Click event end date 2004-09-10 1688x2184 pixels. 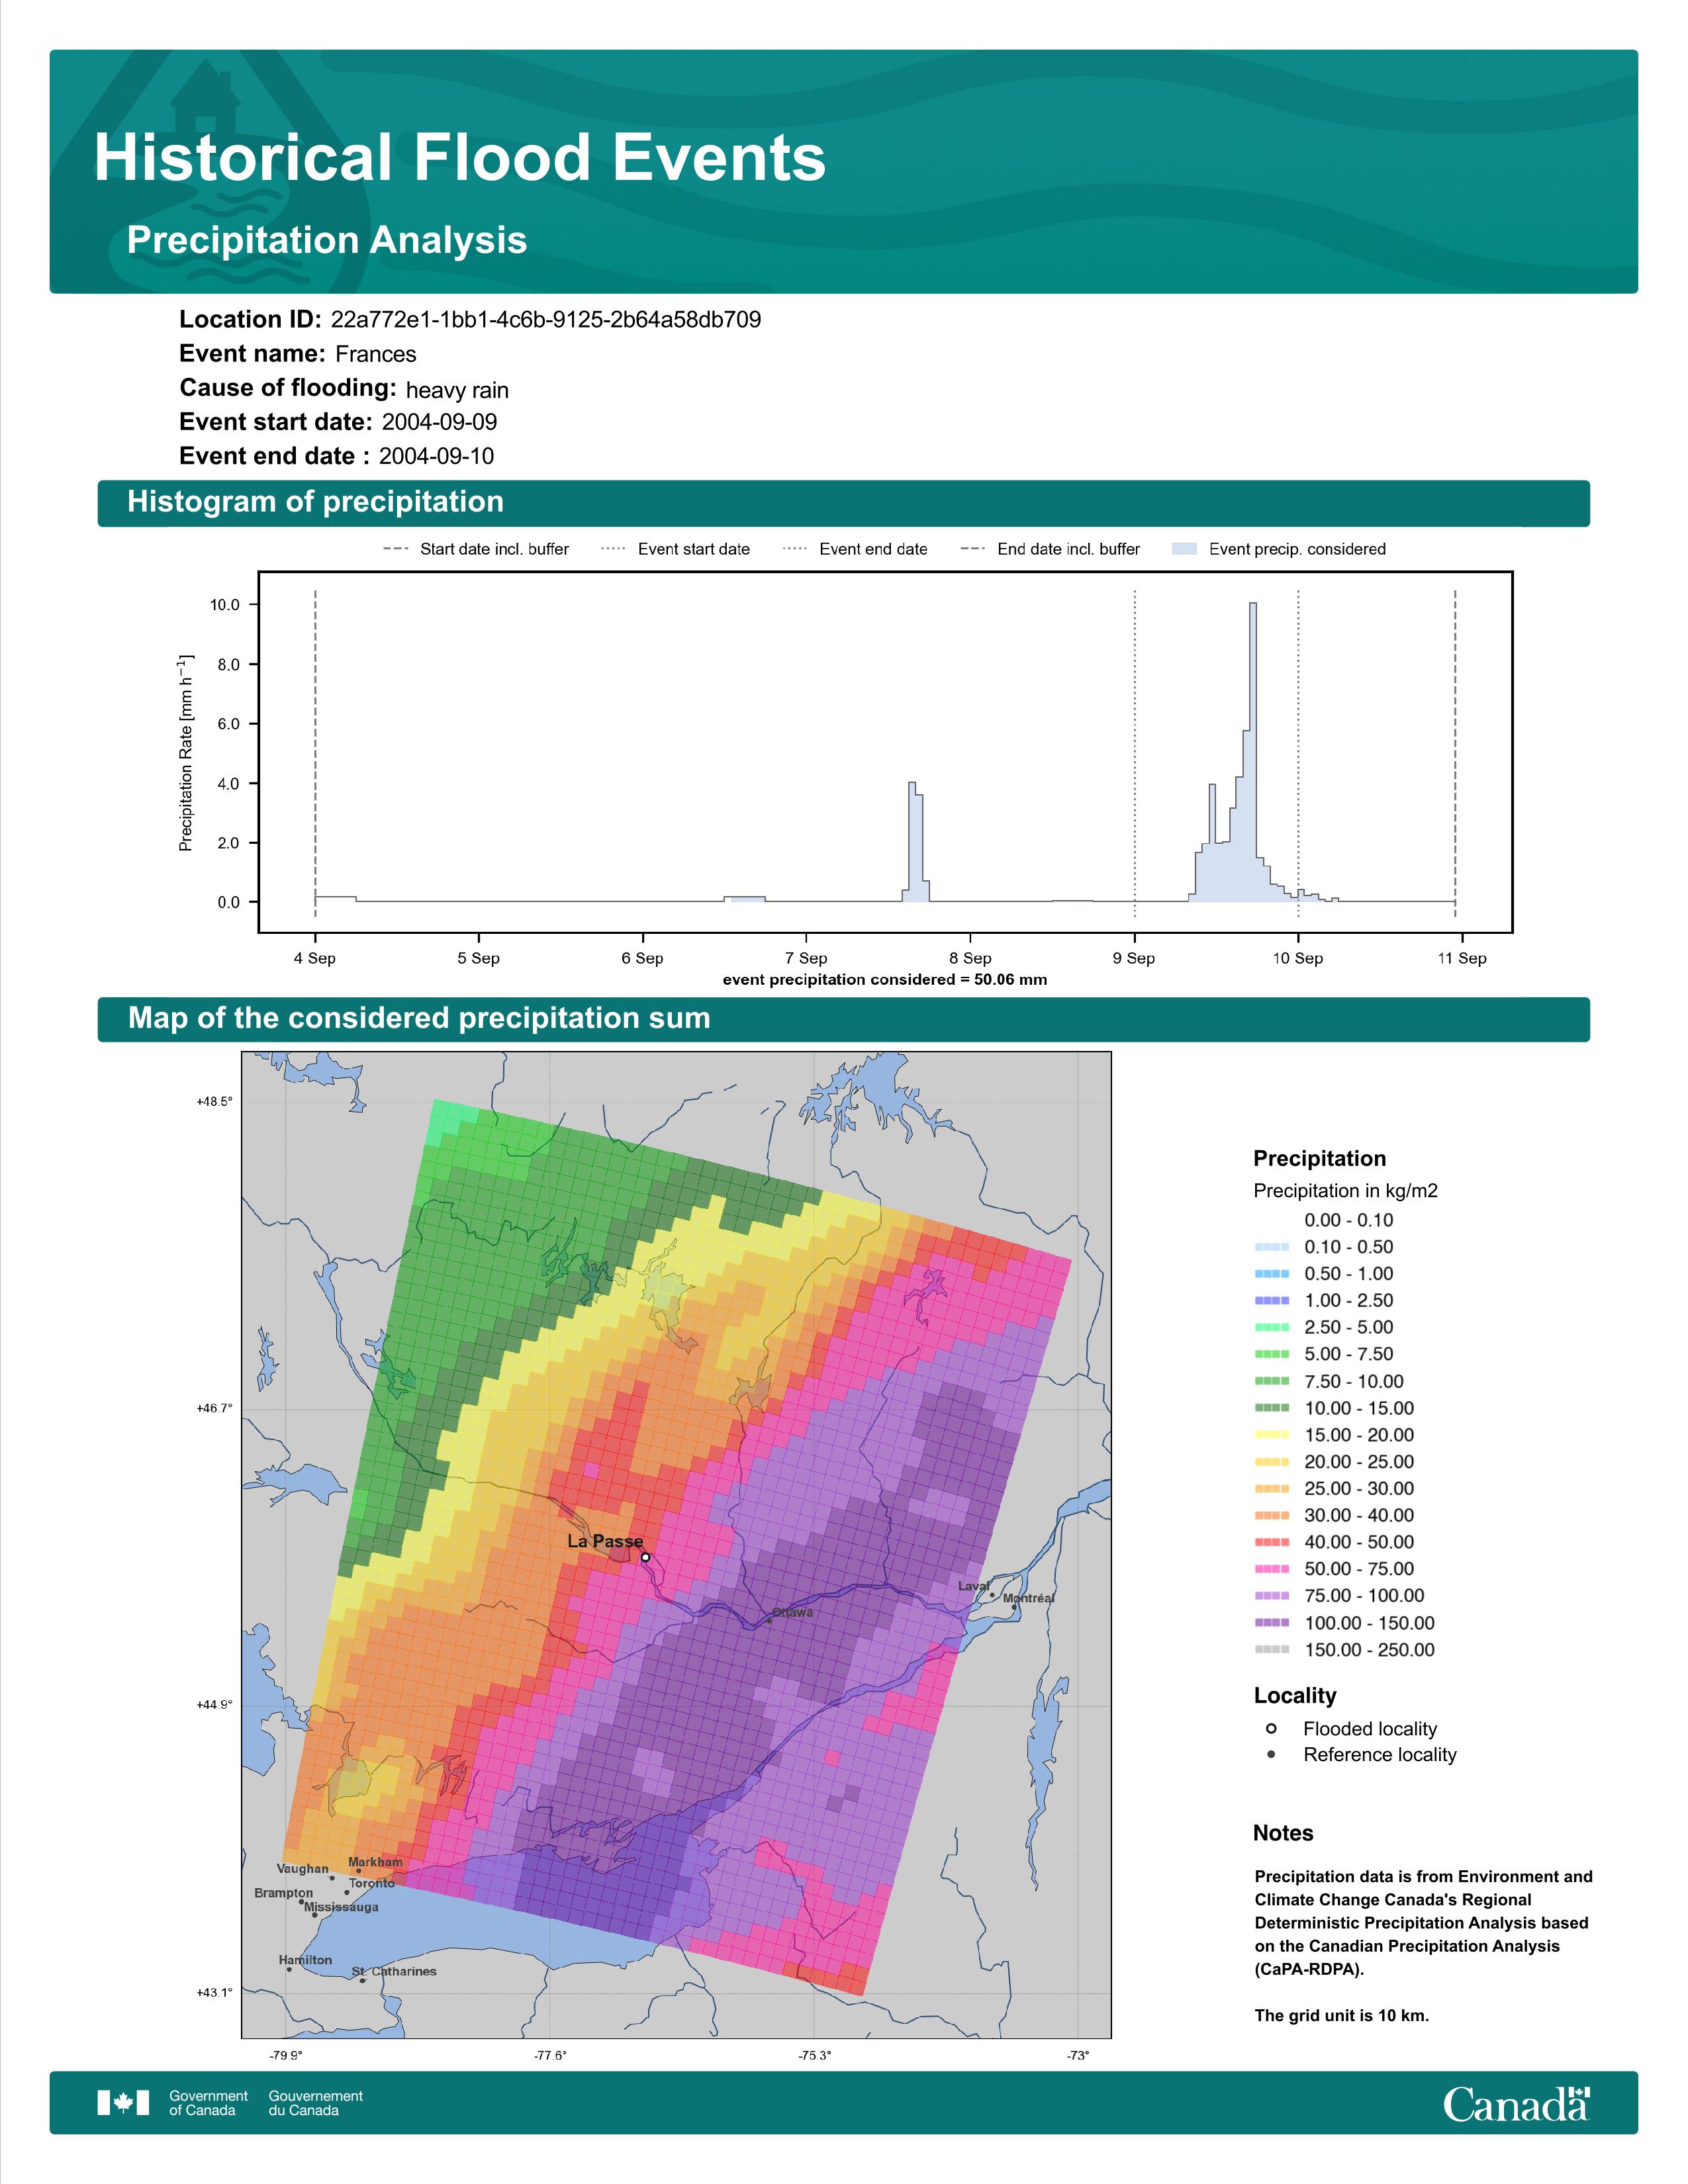click(436, 456)
